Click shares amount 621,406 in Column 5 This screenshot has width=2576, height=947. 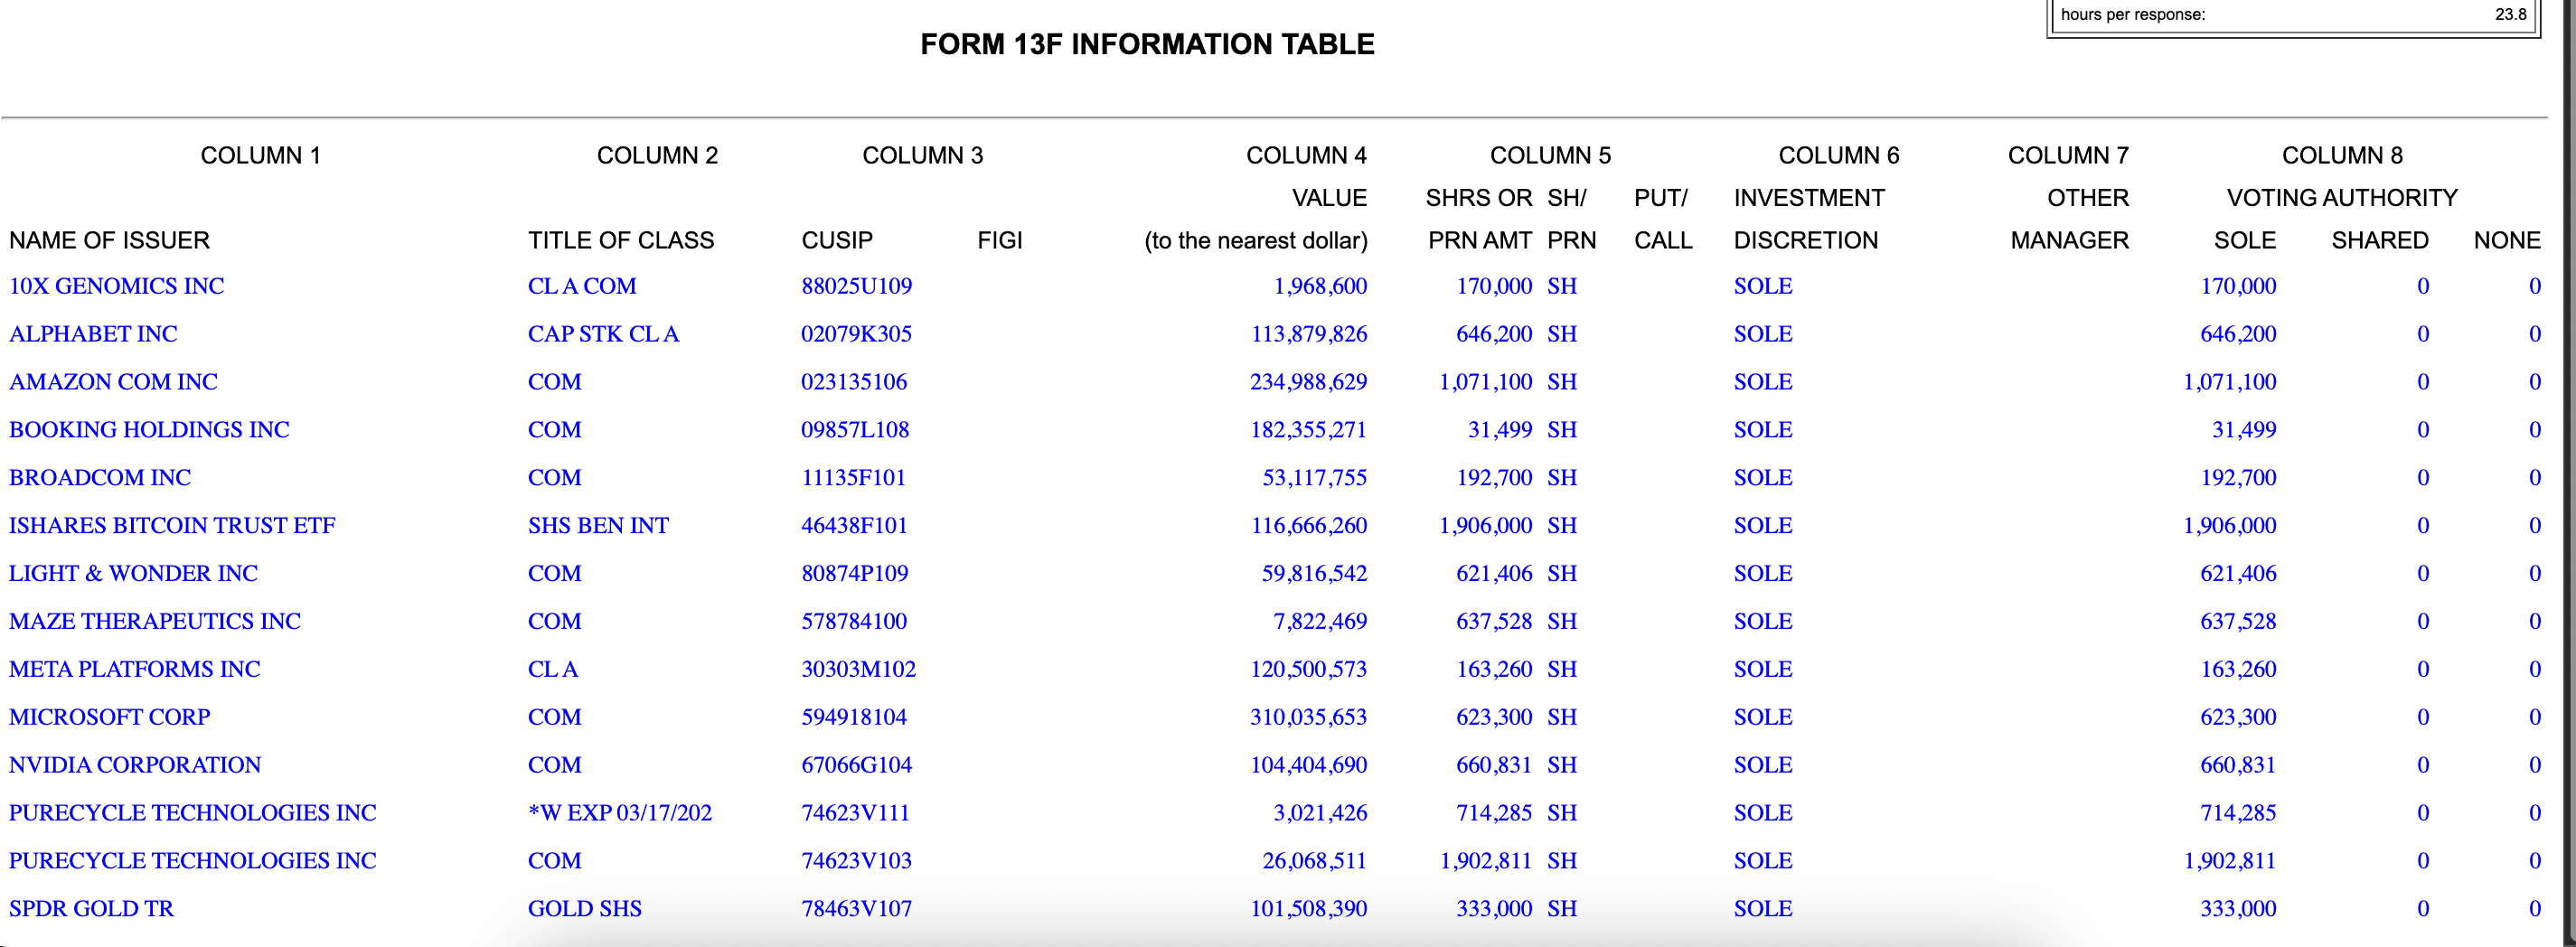[1494, 574]
